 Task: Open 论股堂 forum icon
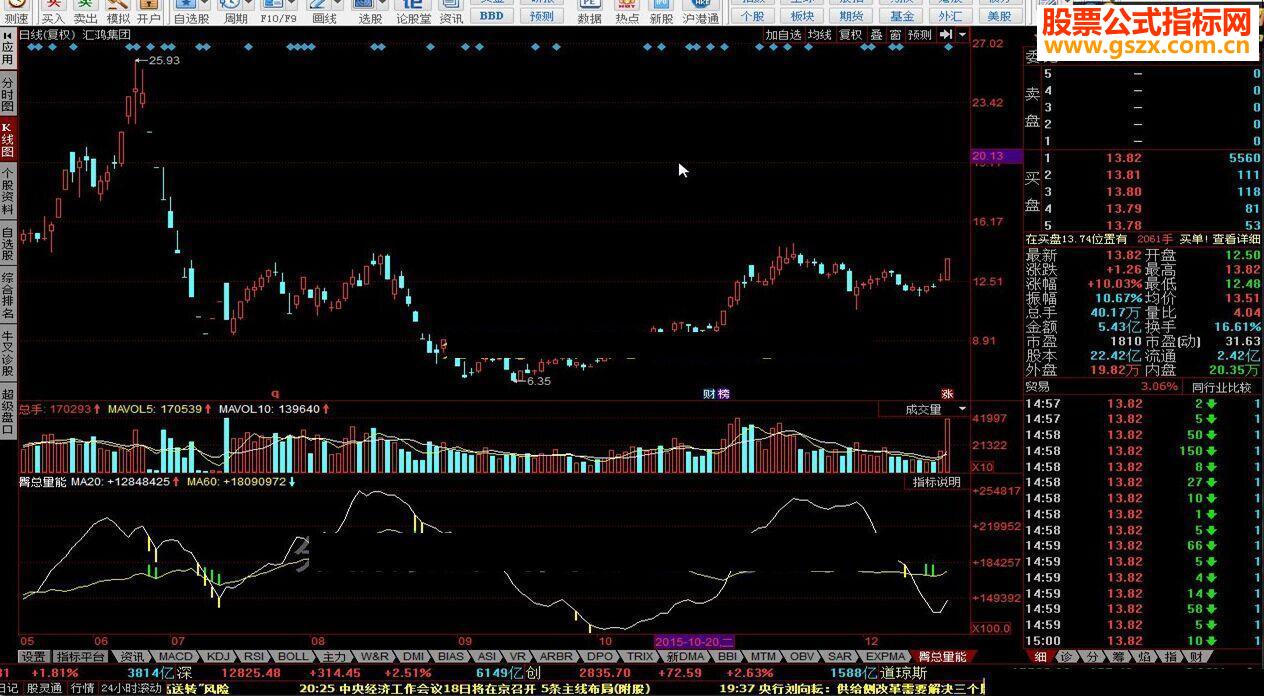(x=413, y=12)
